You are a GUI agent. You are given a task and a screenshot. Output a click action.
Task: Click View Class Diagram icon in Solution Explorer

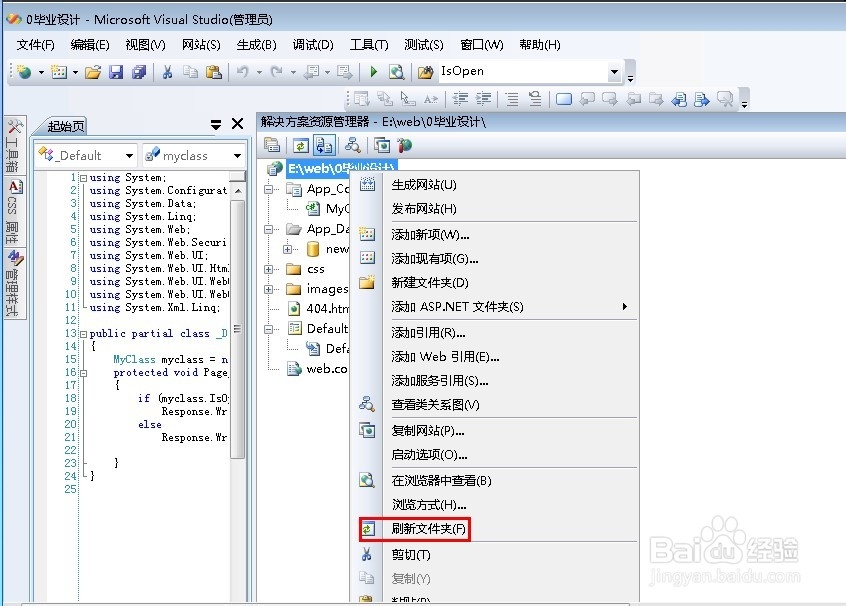(x=353, y=145)
